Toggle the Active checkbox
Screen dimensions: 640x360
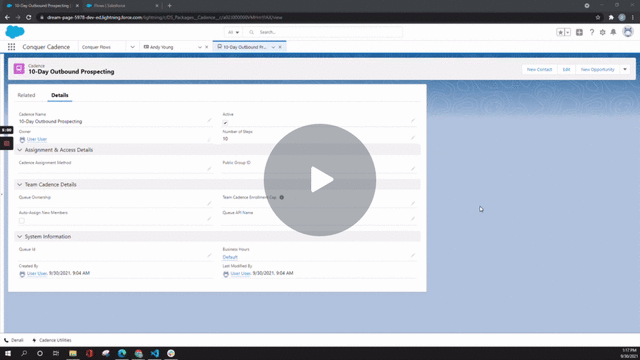pos(225,123)
